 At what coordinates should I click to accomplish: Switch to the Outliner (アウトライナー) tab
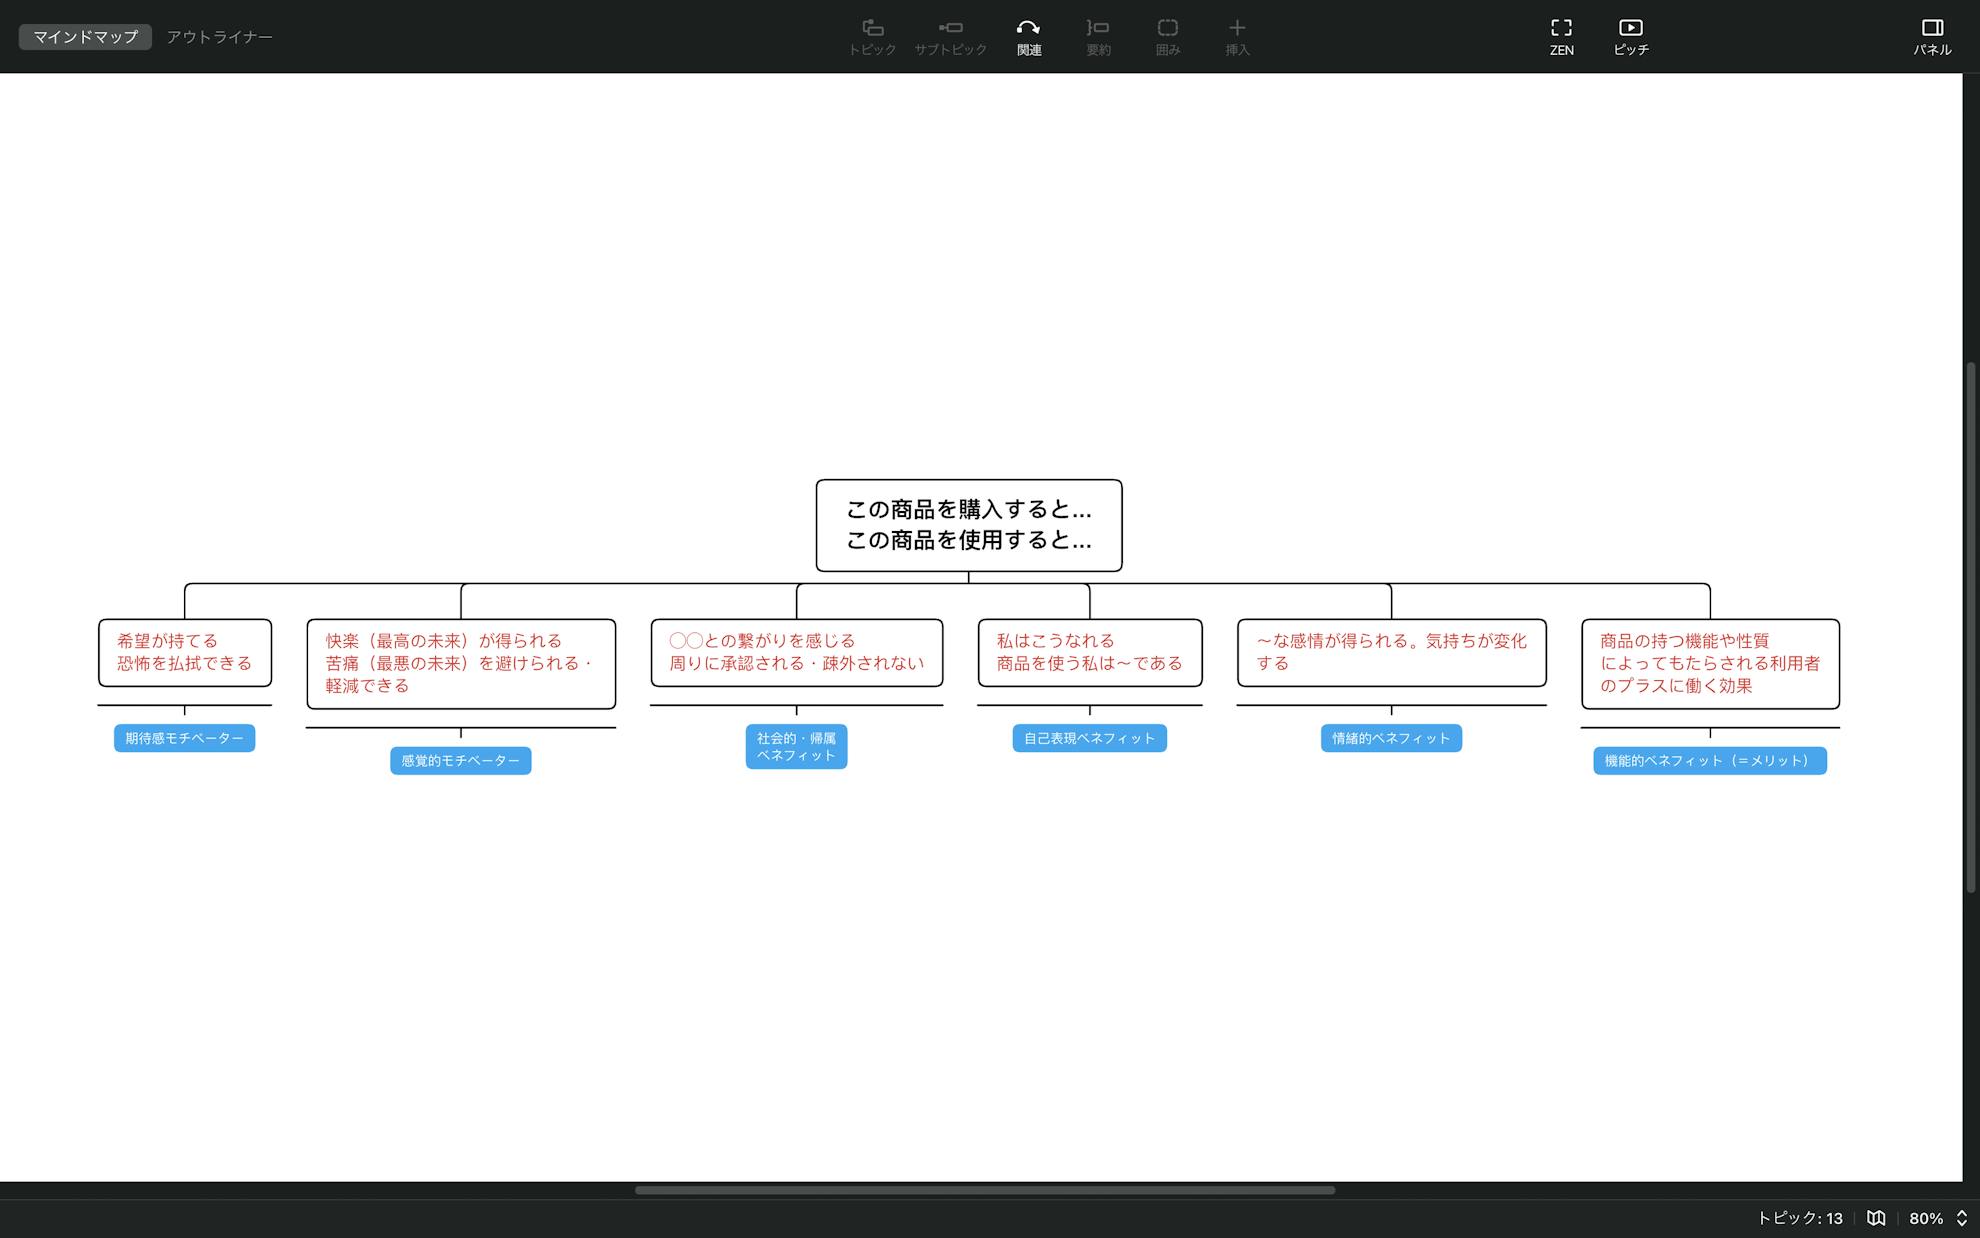[219, 37]
